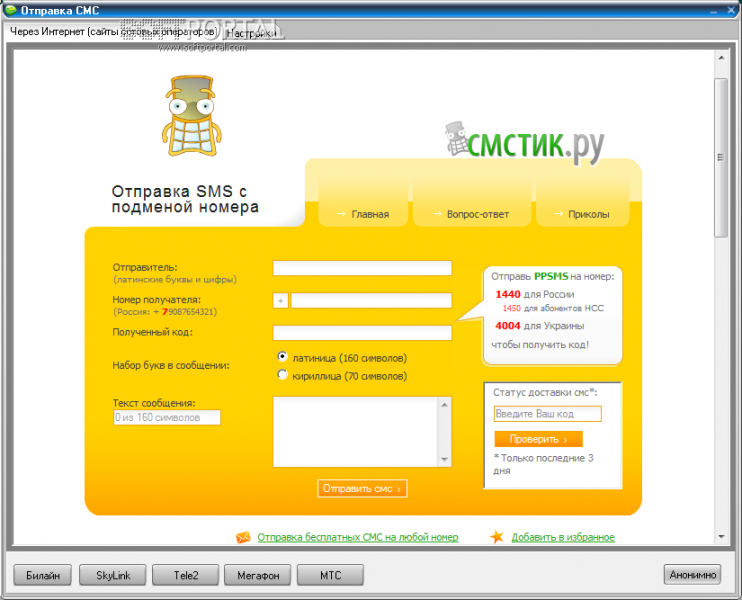742x600 pixels.
Task: Click the star icon beside add to favorites
Action: pyautogui.click(x=497, y=537)
